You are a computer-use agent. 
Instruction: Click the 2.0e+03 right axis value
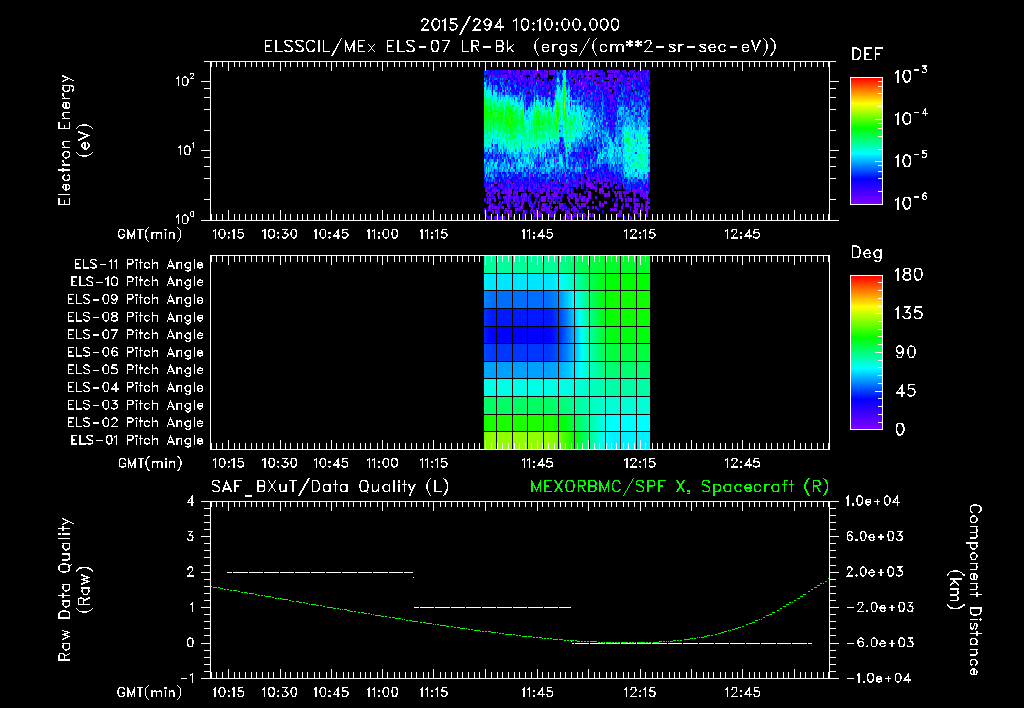pos(874,572)
